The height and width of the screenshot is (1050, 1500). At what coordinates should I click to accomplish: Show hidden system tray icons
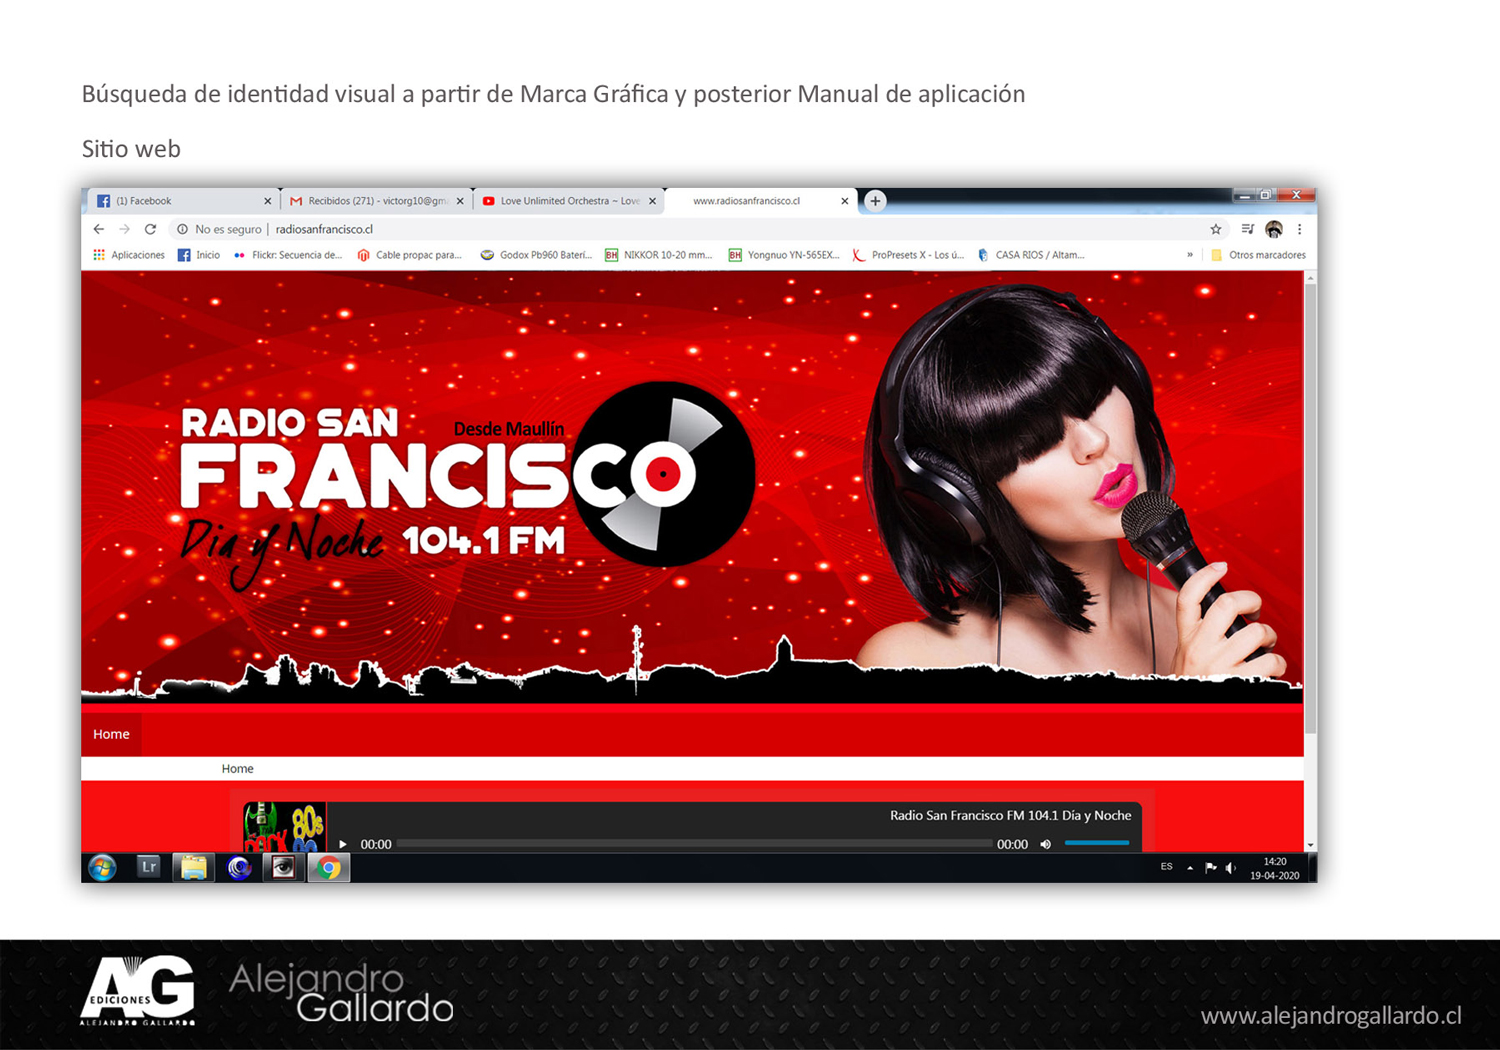[1190, 868]
